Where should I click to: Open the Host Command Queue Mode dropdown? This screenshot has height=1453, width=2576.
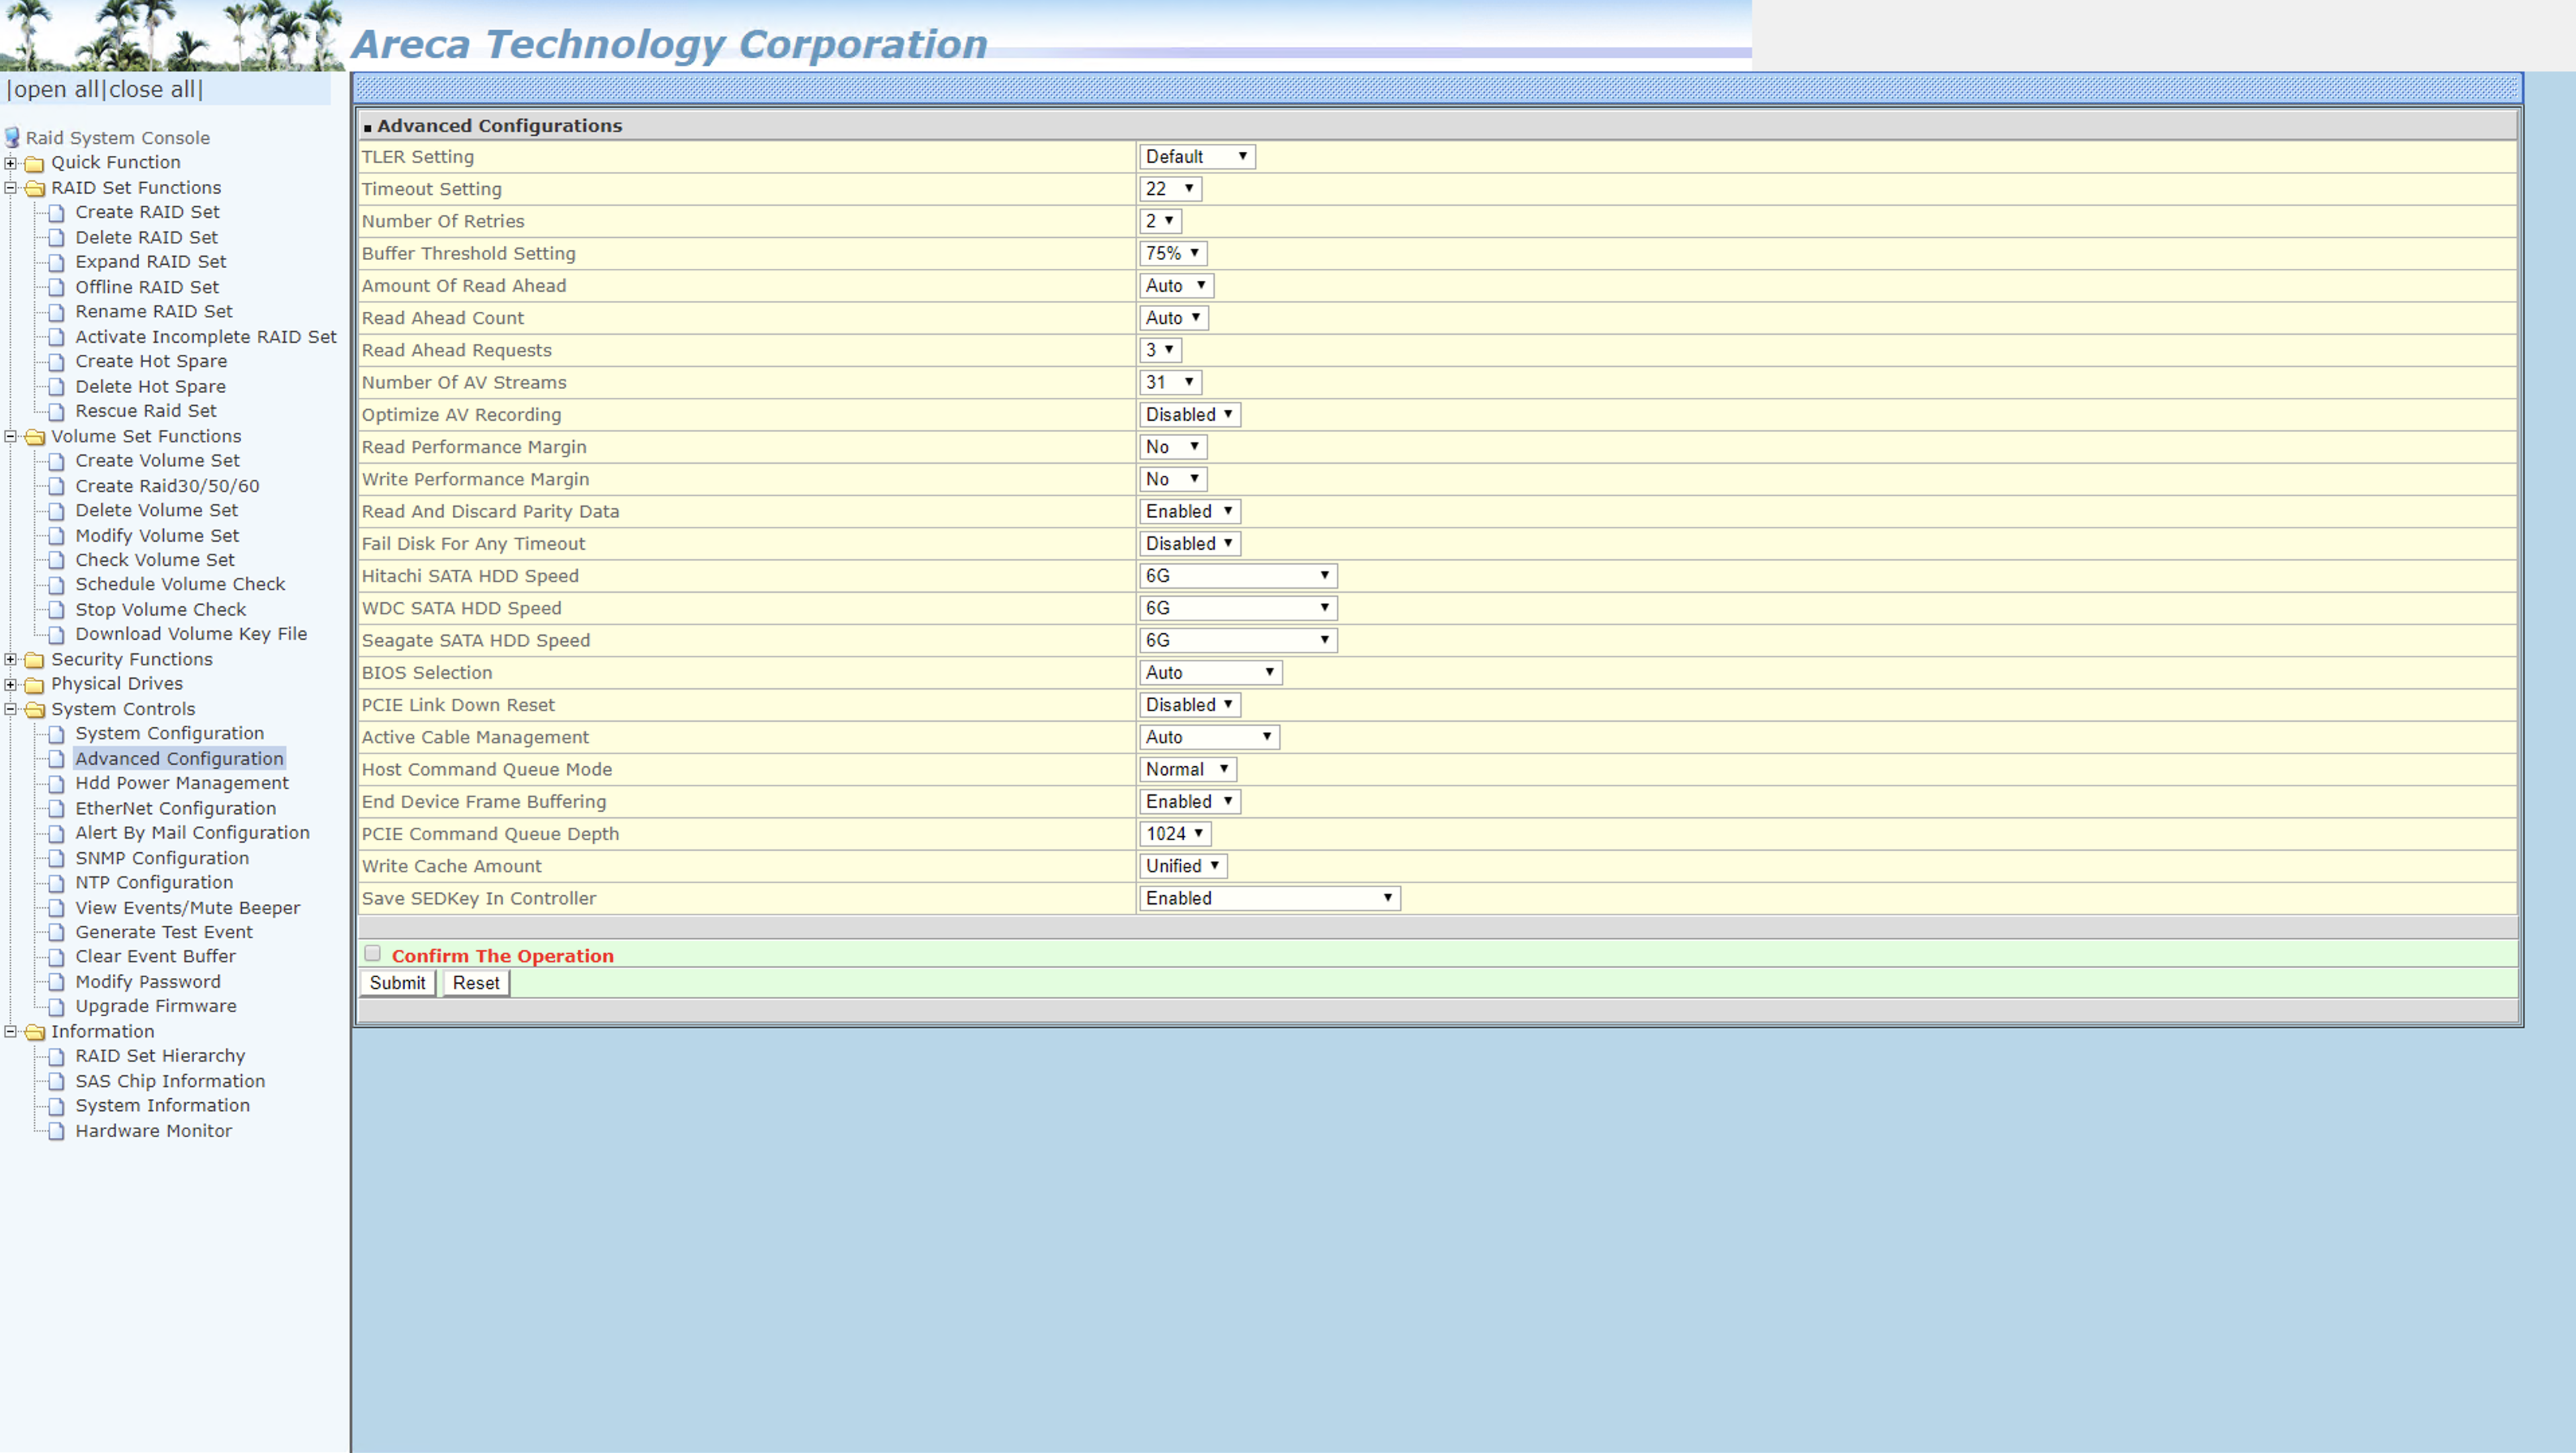pos(1188,770)
